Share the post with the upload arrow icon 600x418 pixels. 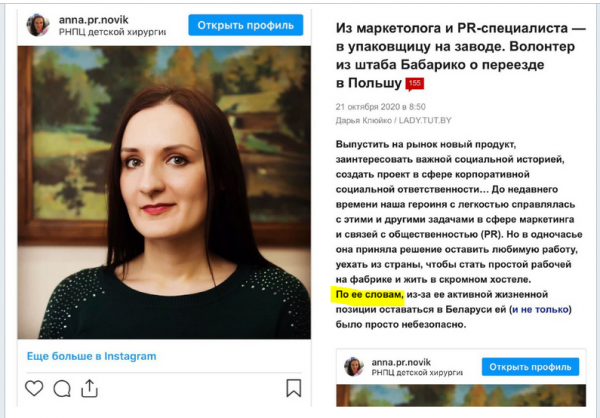click(x=89, y=388)
